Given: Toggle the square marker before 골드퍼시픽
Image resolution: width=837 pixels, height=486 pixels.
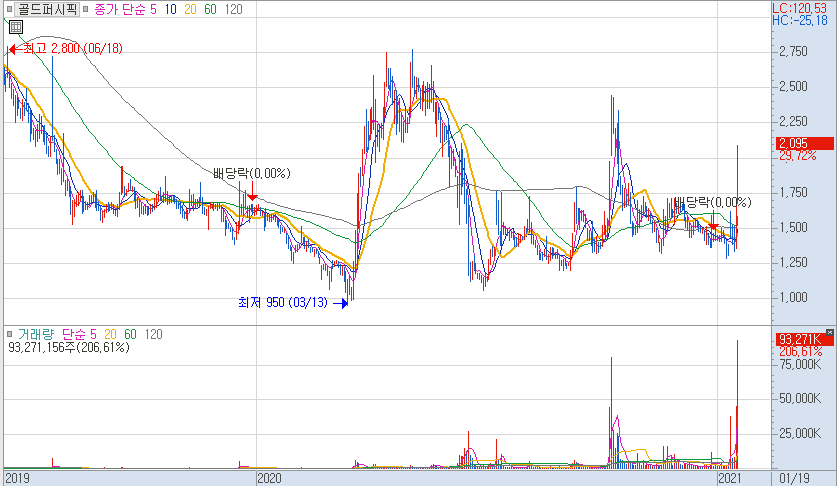Looking at the screenshot, I should pos(9,9).
